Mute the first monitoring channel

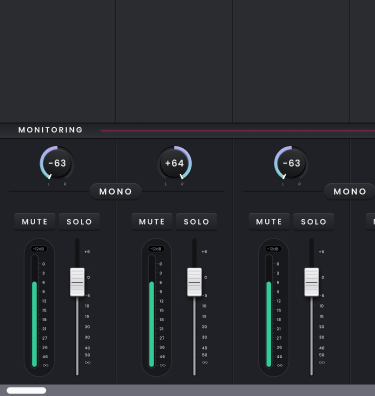point(35,222)
